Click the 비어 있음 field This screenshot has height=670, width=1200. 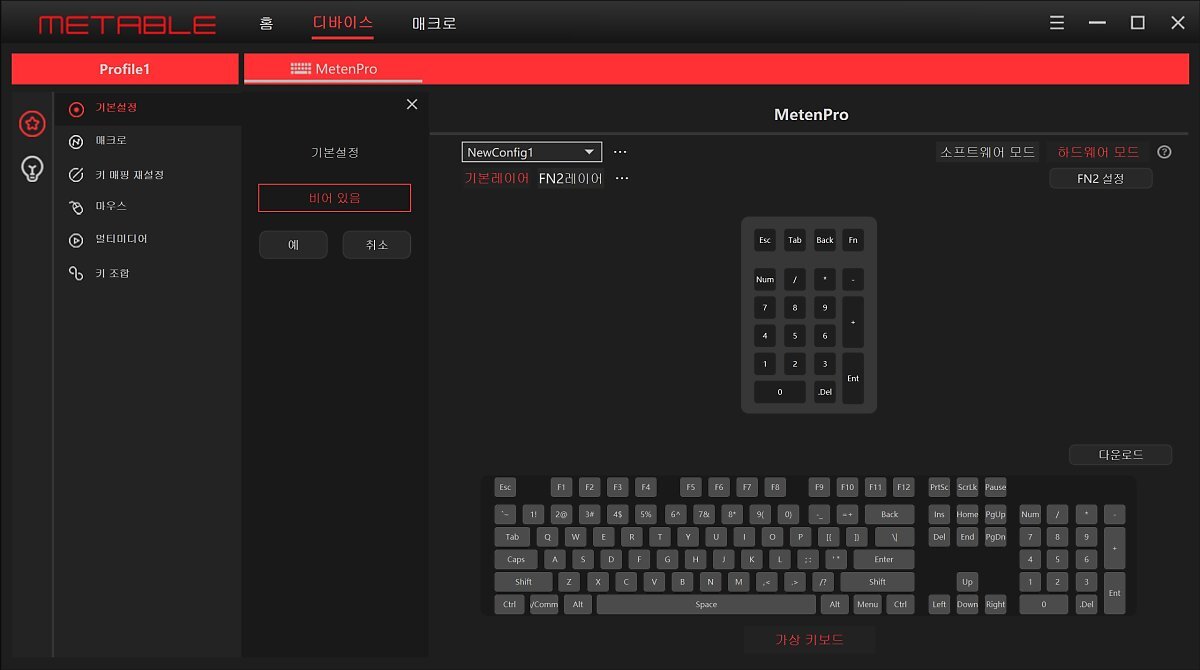[x=334, y=198]
